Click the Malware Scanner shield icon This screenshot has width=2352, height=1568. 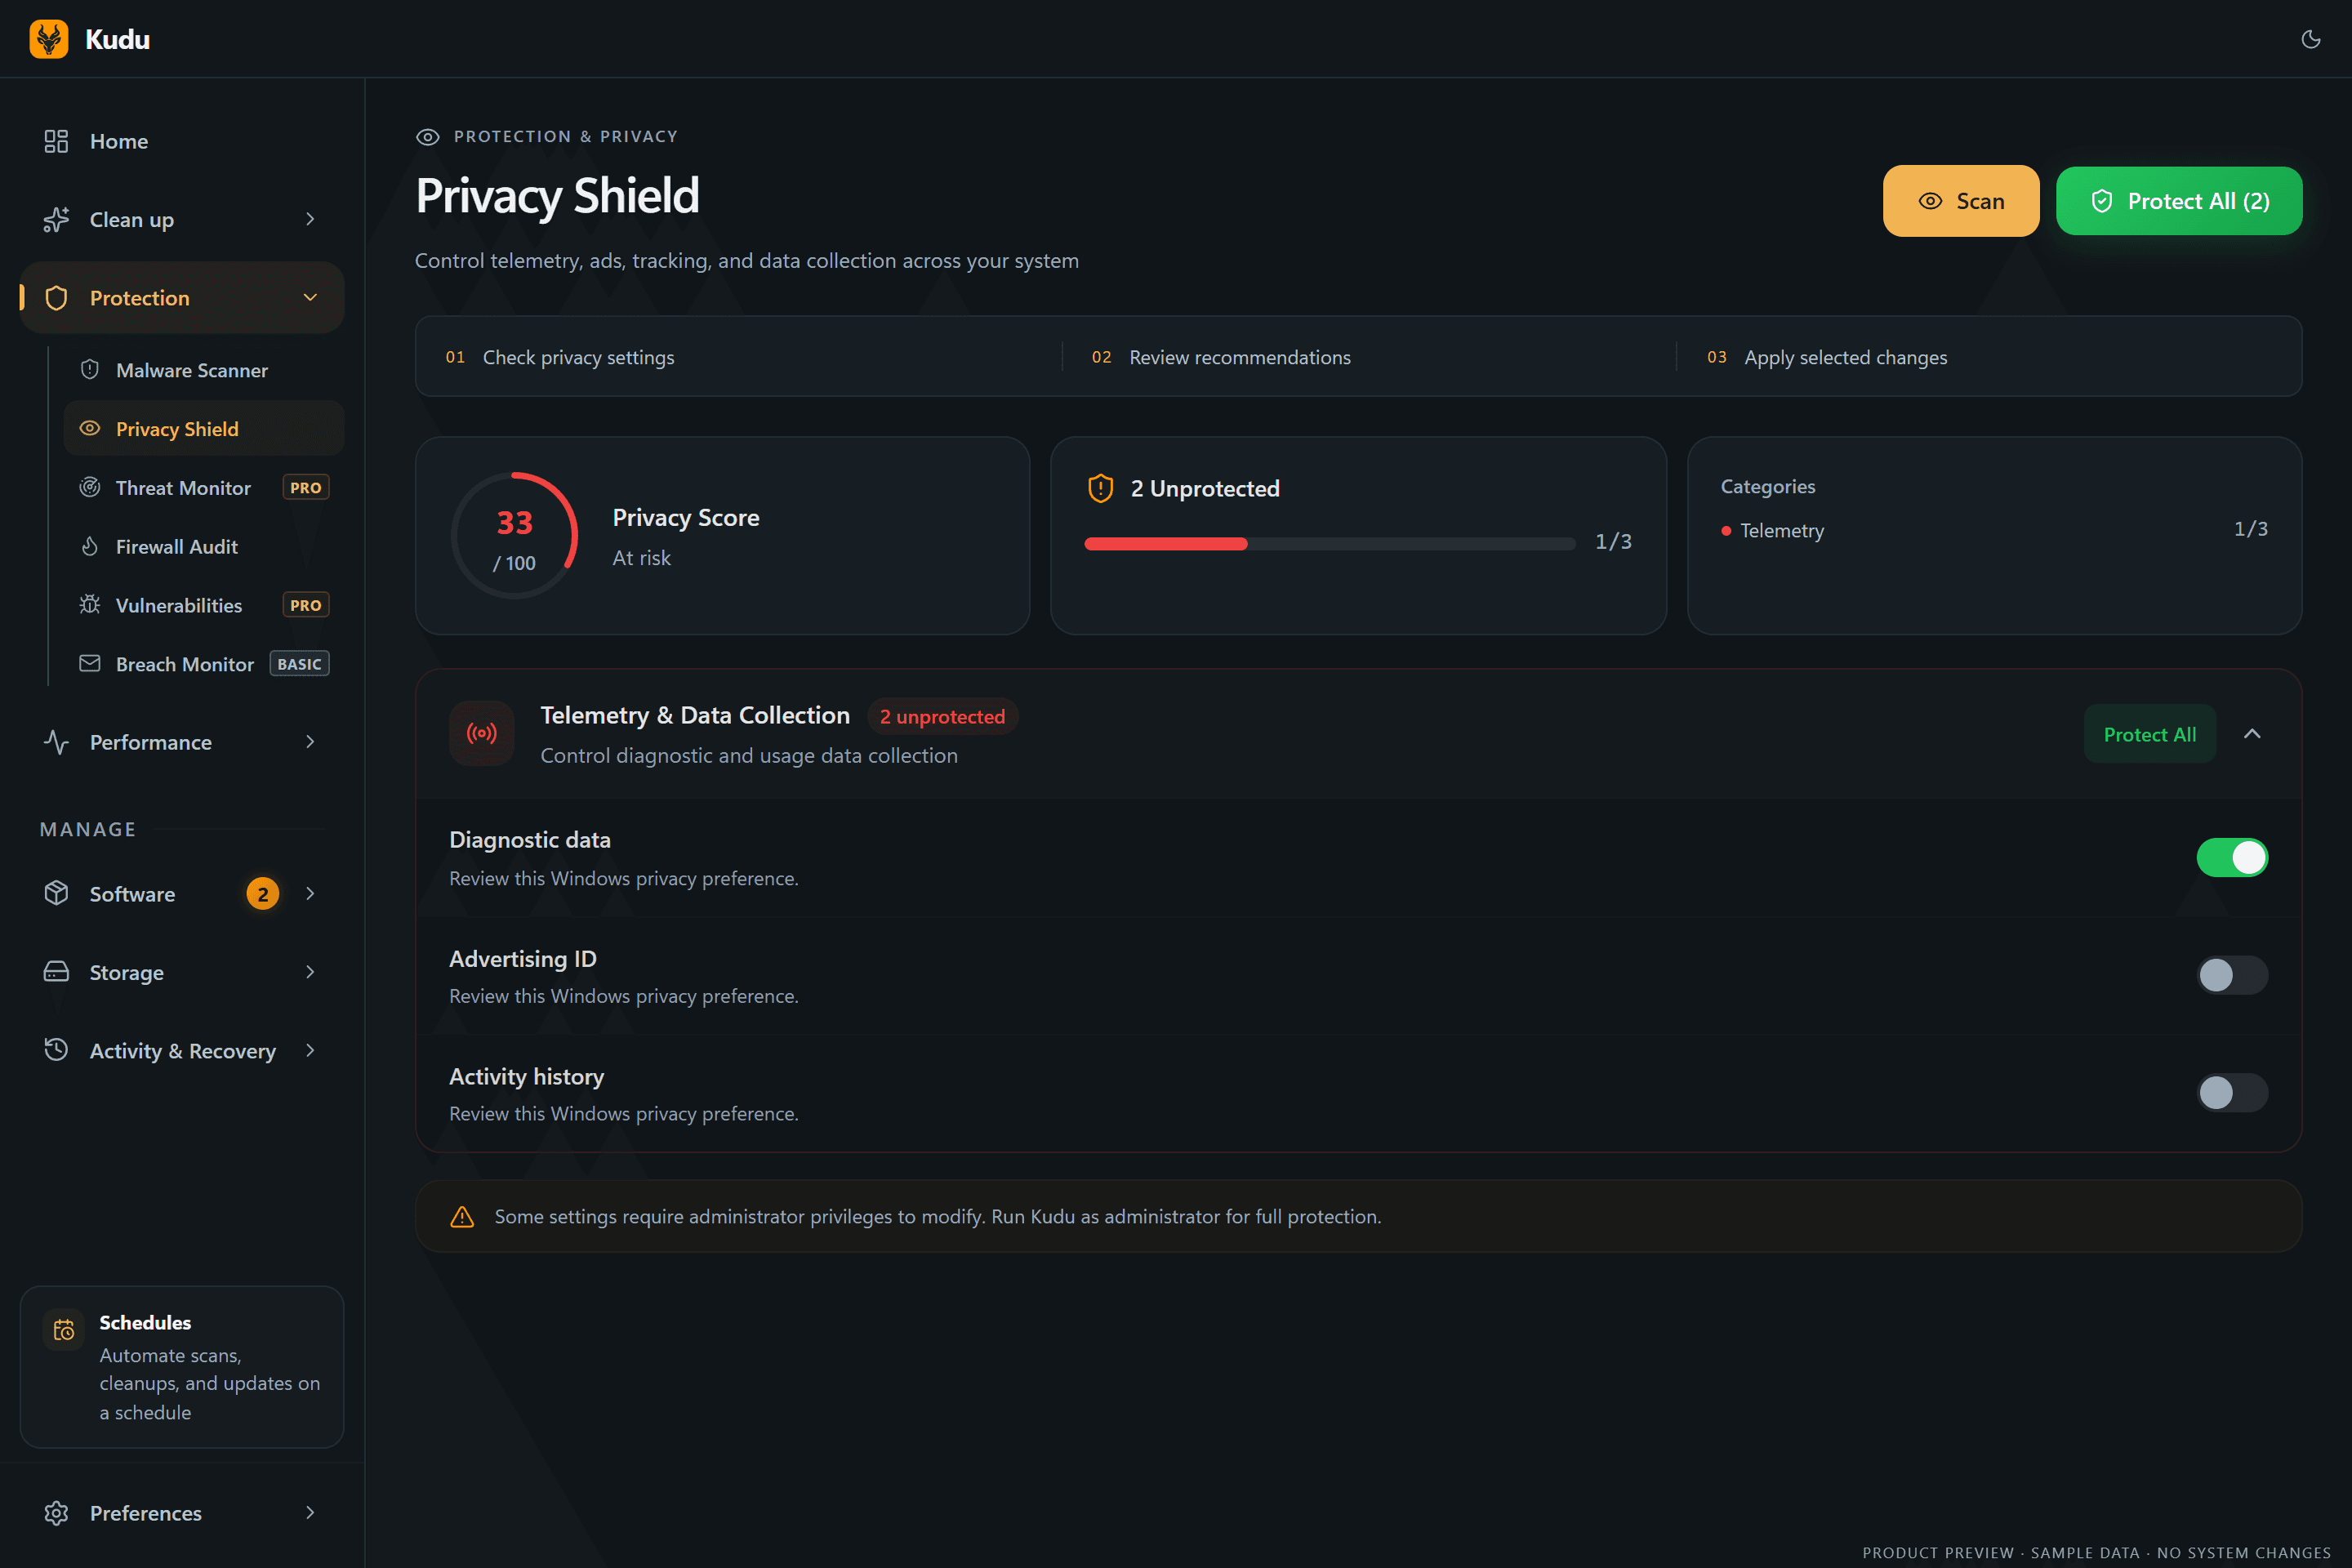click(x=90, y=370)
